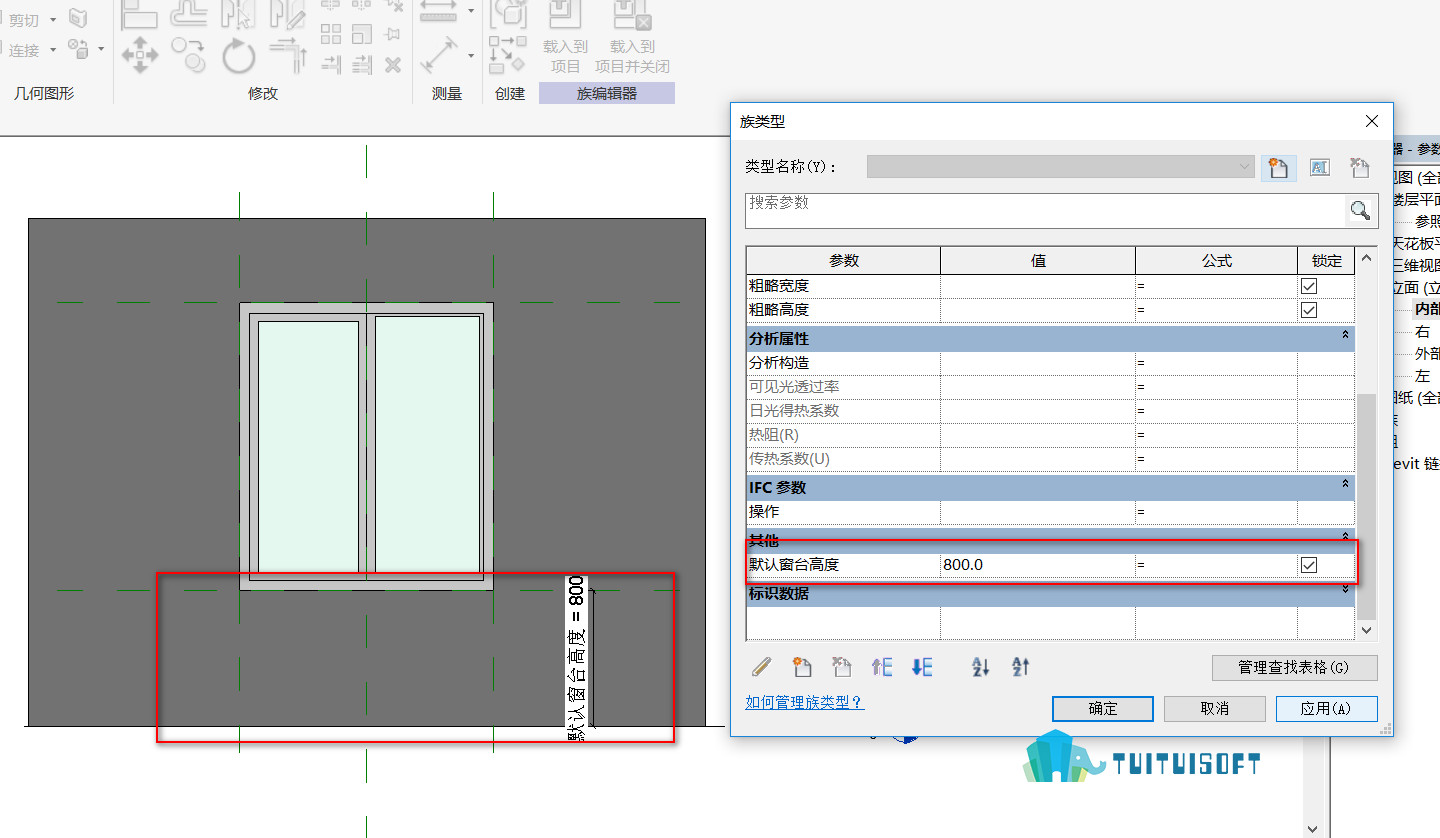Click 载入到项目并关闭 load and close button
The width and height of the screenshot is (1440, 838).
(632, 37)
